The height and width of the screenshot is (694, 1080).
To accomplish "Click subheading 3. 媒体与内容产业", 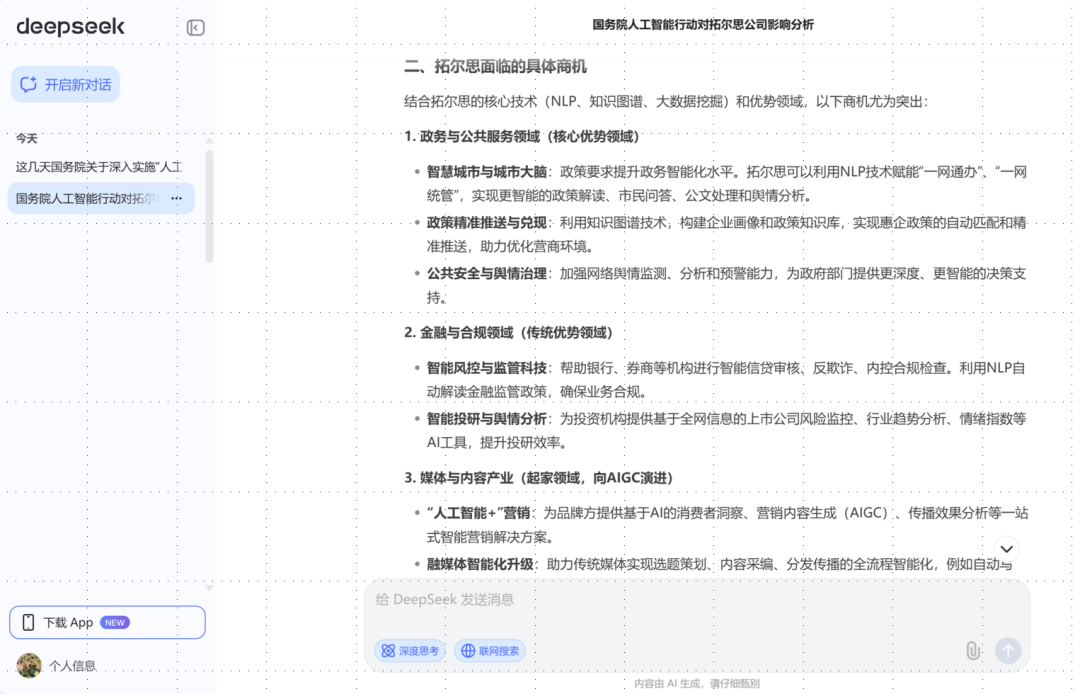I will 539,478.
